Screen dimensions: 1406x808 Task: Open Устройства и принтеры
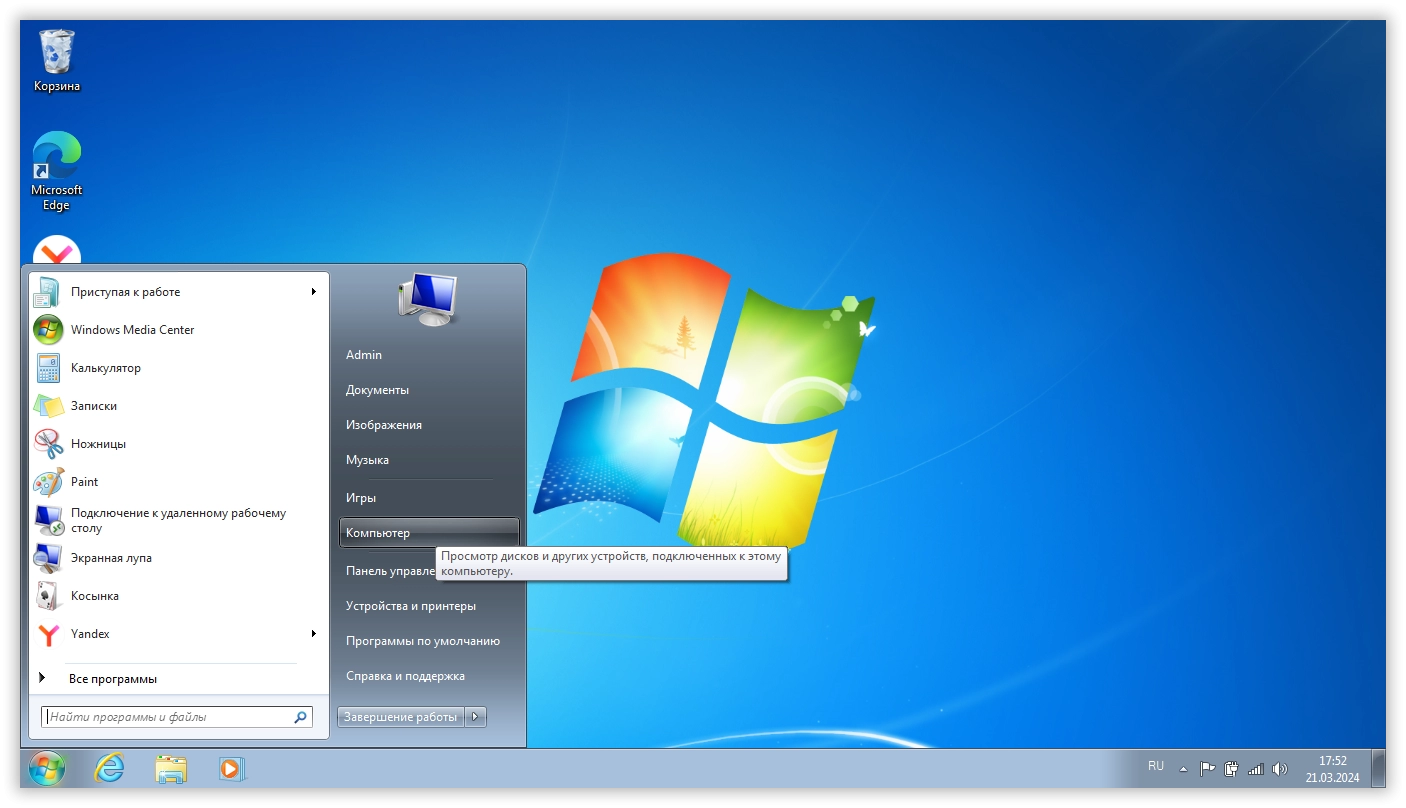click(410, 606)
